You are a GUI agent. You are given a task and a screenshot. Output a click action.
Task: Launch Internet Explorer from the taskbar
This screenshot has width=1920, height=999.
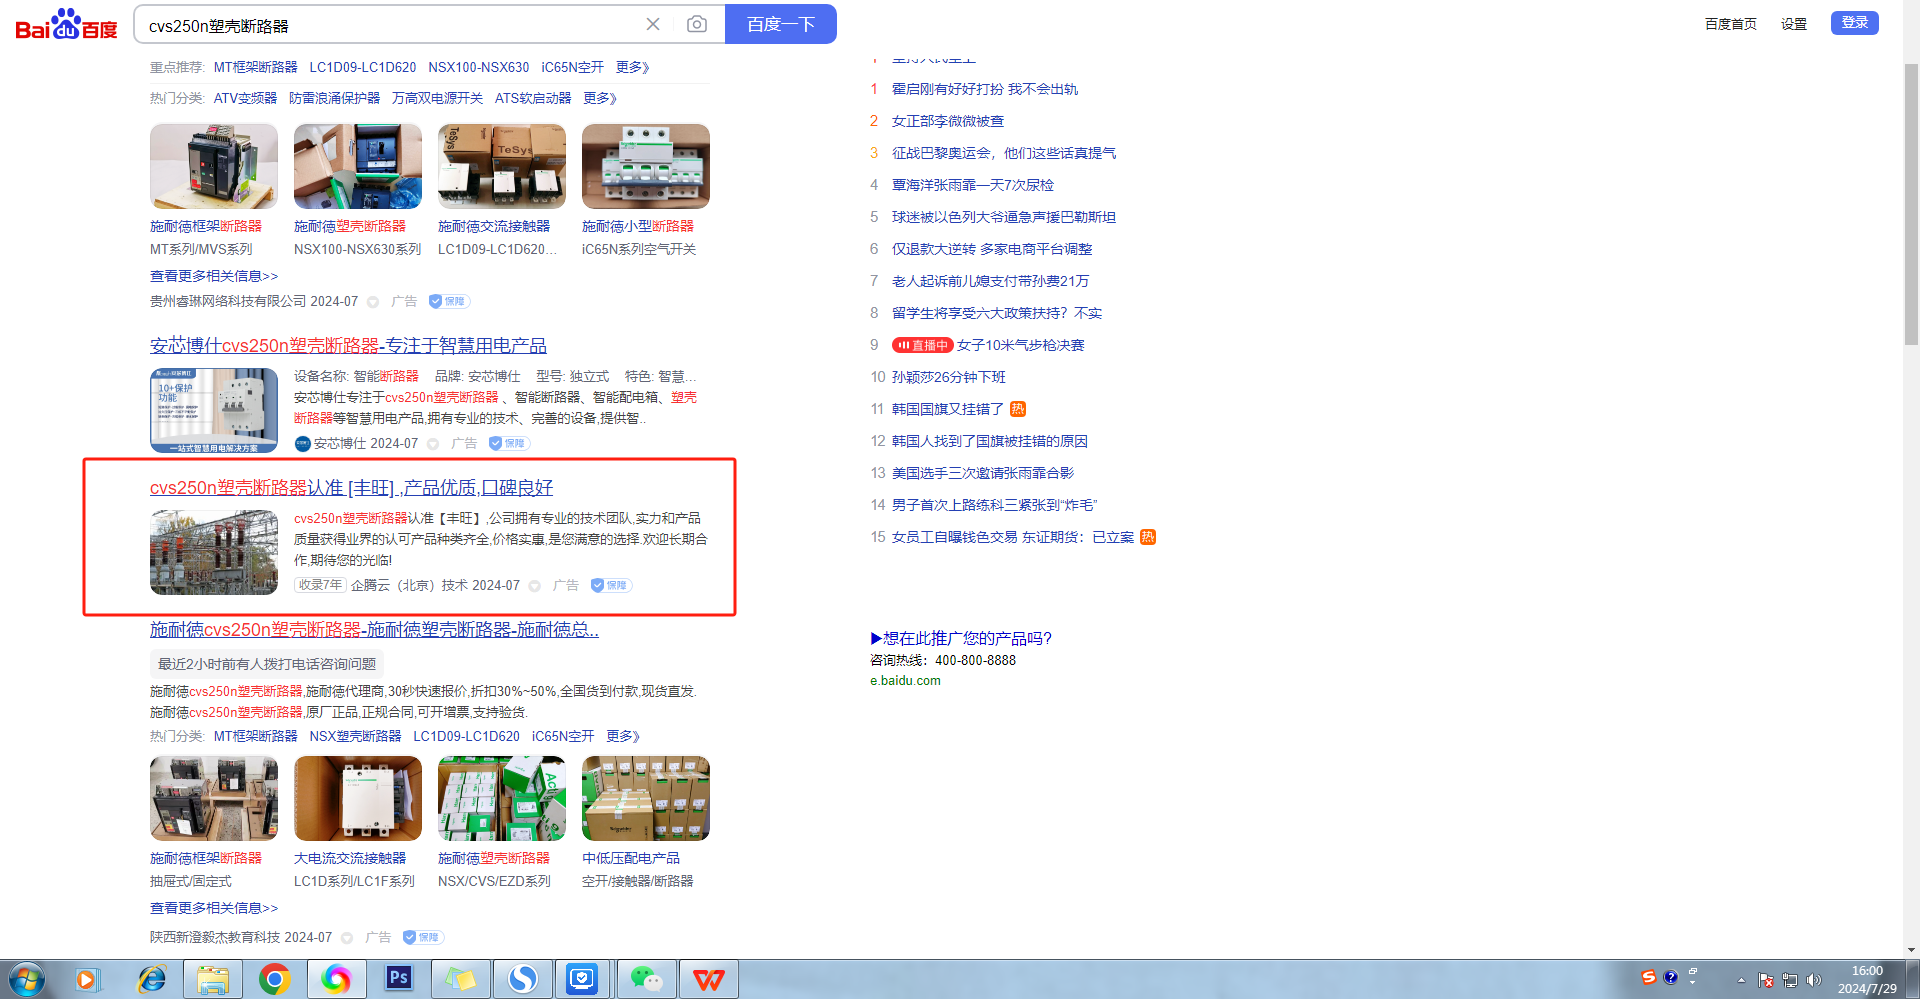click(152, 979)
